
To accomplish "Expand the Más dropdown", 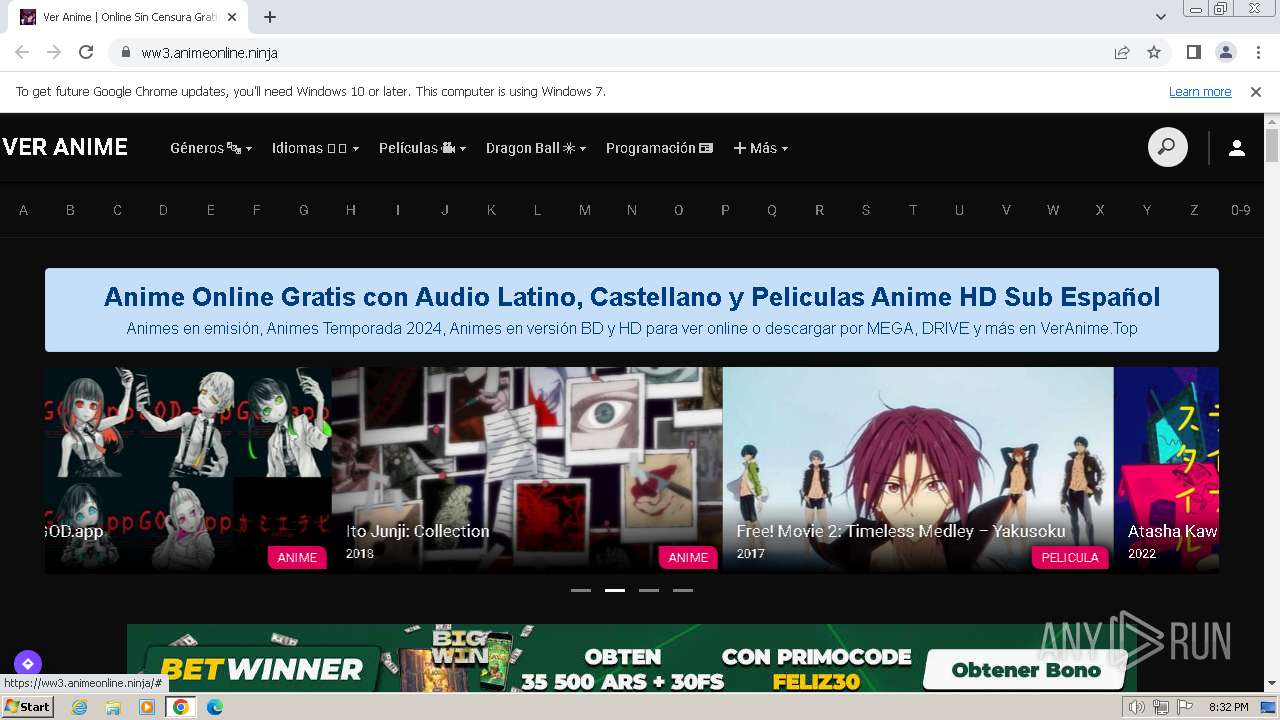I will click(761, 148).
